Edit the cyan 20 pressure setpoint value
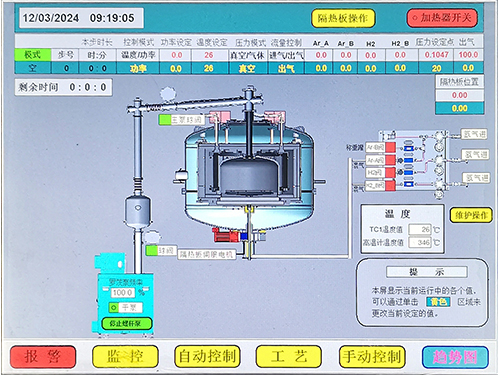Image resolution: width=500 pixels, height=375 pixels. pyautogui.click(x=436, y=68)
